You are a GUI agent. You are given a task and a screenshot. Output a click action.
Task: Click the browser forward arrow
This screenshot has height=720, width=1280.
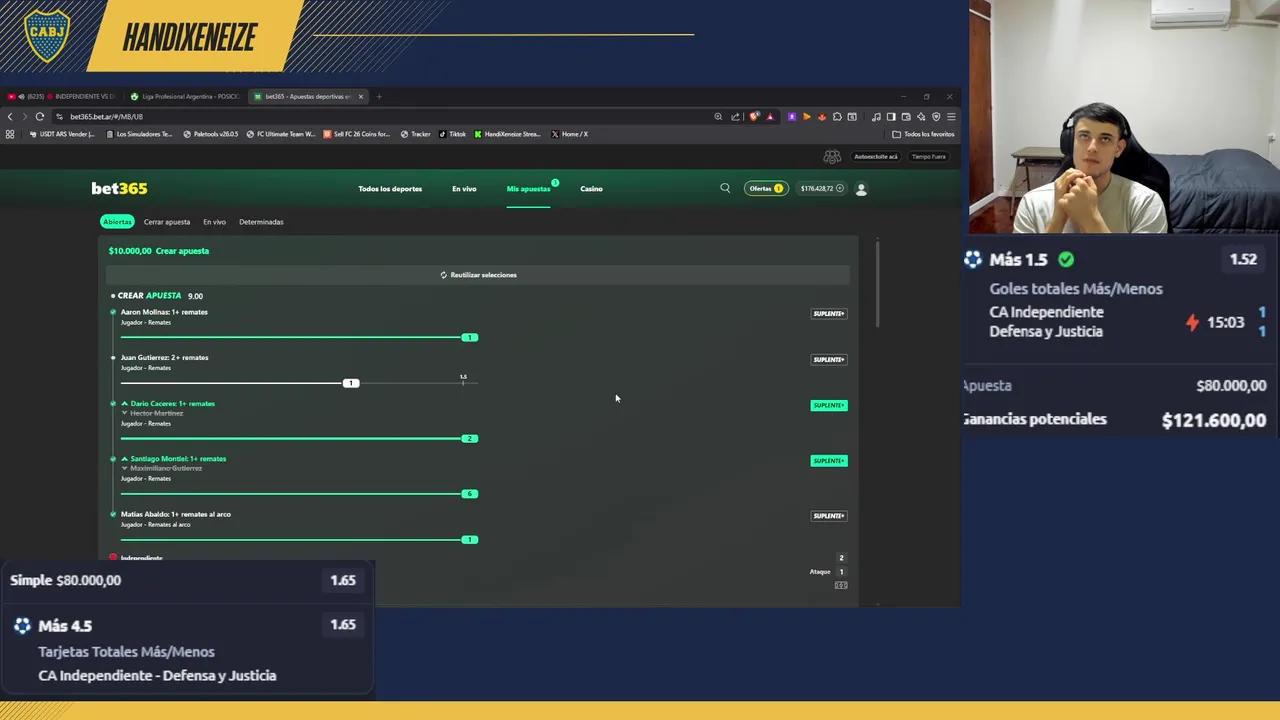pos(25,116)
